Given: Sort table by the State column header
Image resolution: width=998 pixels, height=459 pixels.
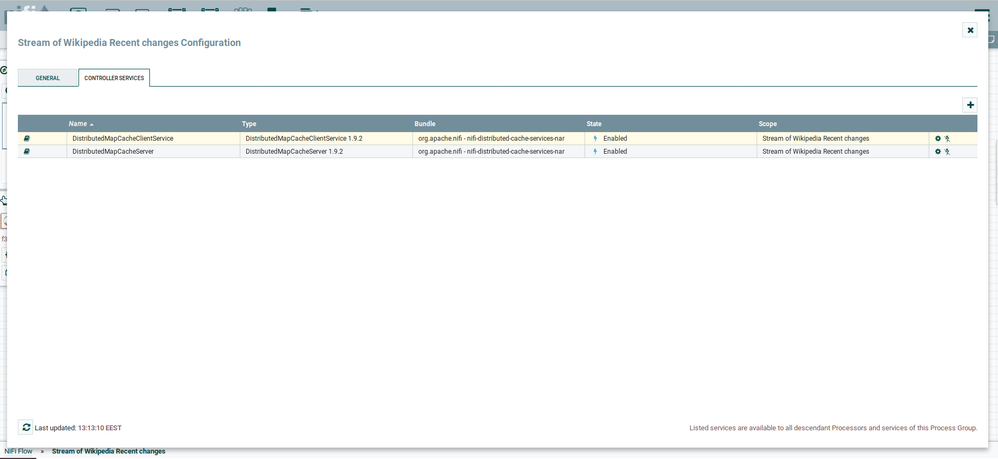Looking at the screenshot, I should pyautogui.click(x=670, y=124).
